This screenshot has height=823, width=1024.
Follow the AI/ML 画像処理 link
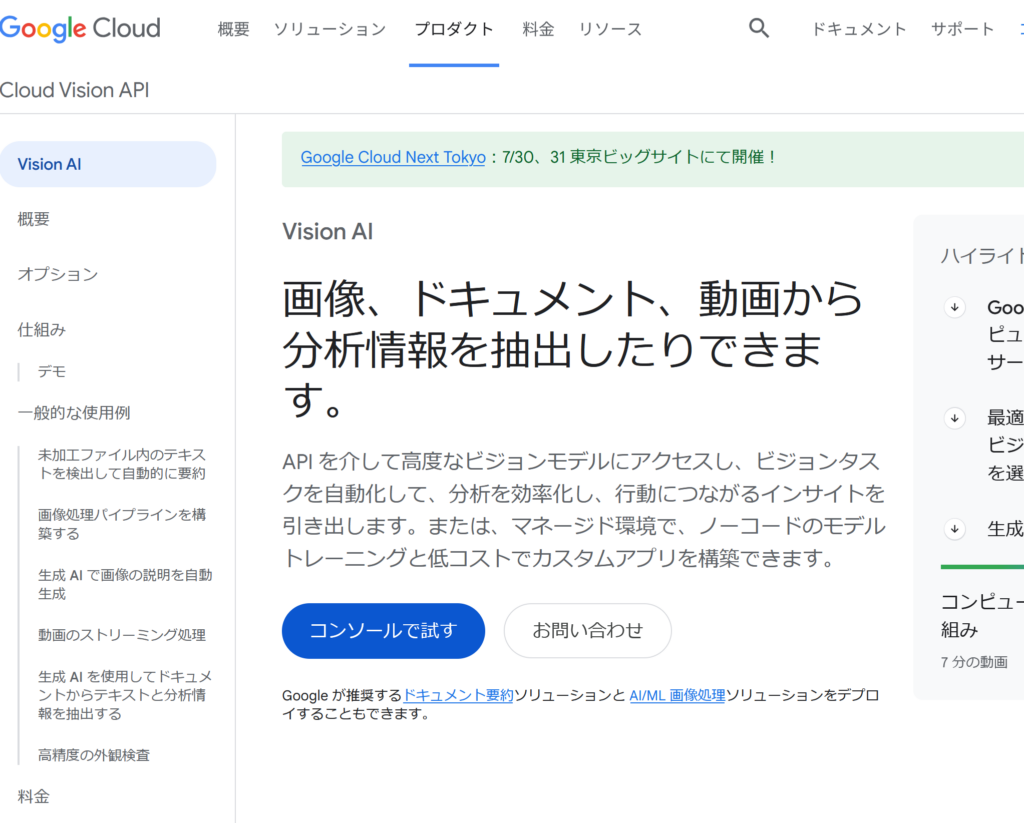677,695
